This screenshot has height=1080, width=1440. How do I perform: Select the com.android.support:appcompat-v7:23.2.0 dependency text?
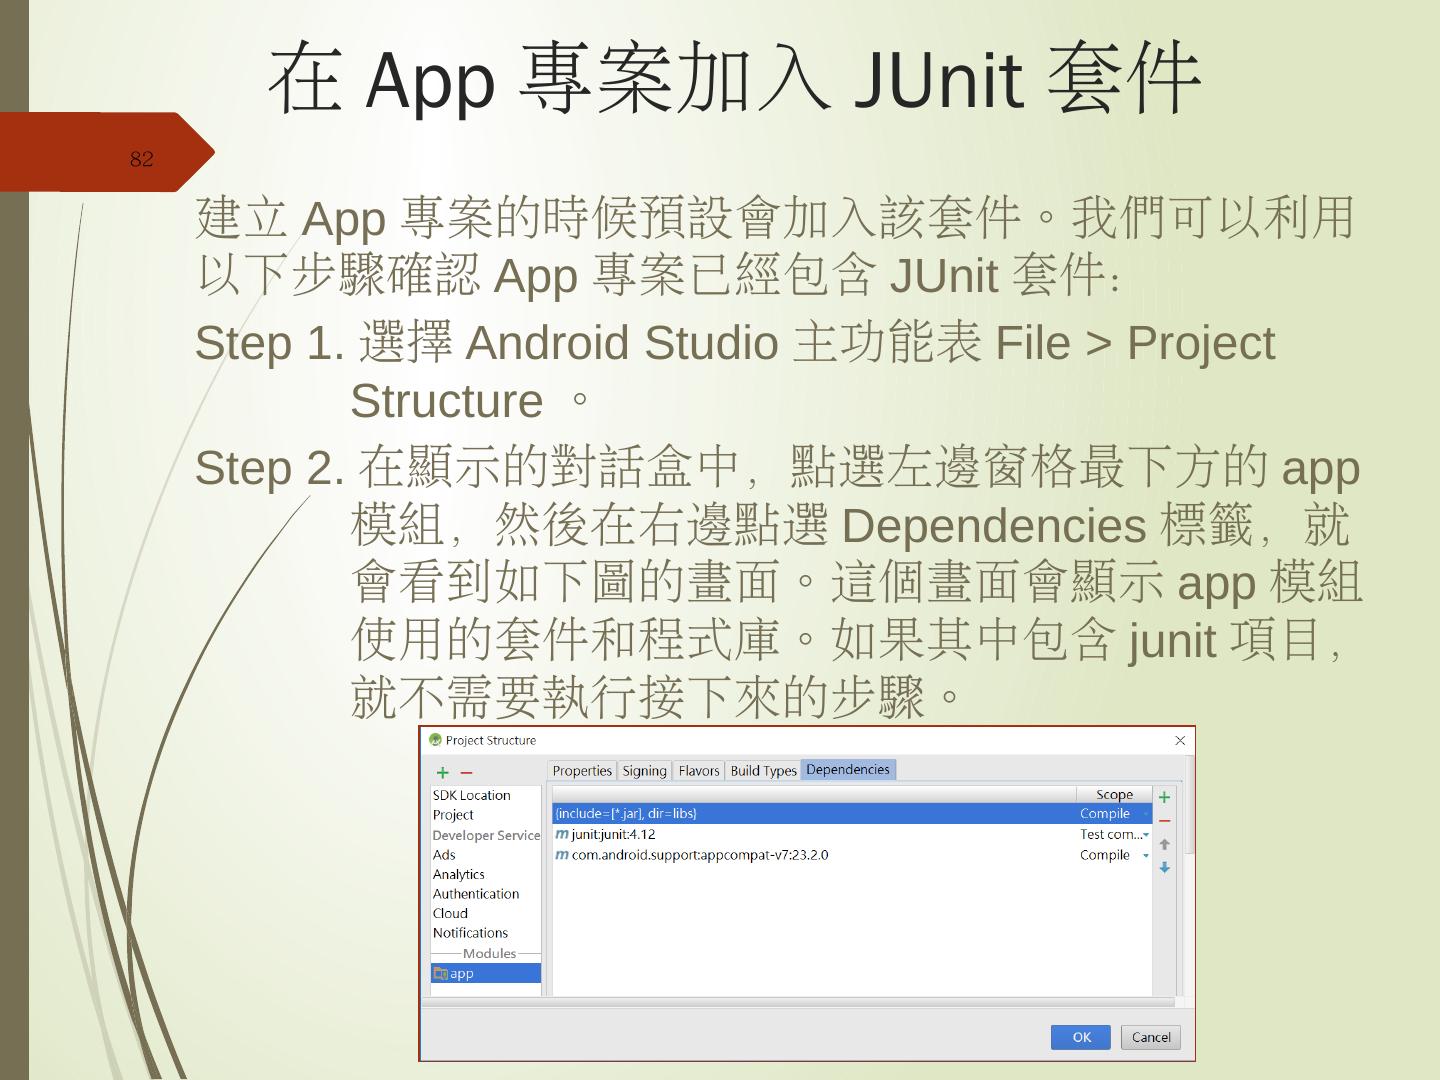click(x=700, y=855)
